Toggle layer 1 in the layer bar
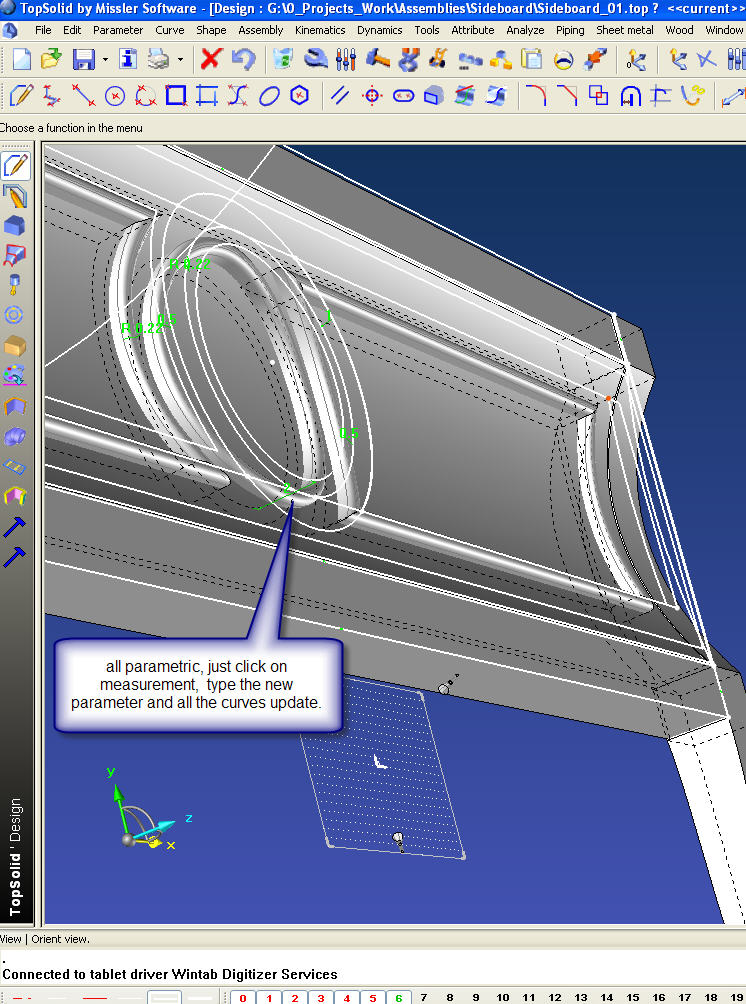The height and width of the screenshot is (1004, 746). (269, 998)
